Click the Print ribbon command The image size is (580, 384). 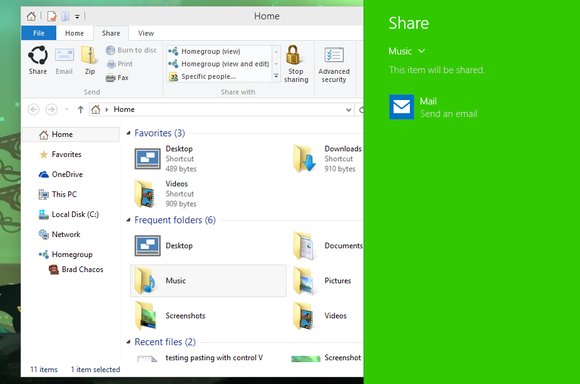click(x=119, y=64)
